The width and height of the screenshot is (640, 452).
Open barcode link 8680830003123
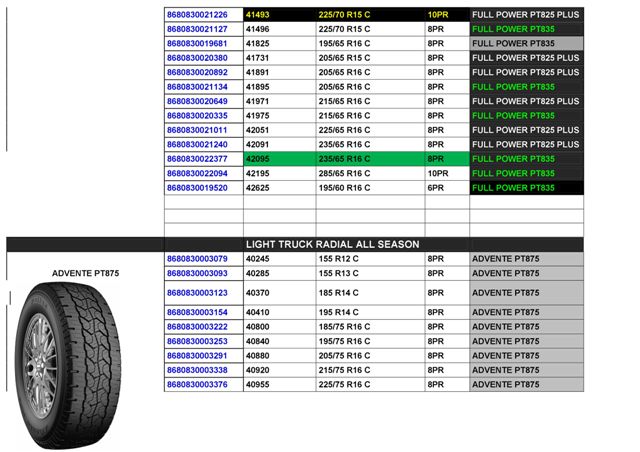click(x=197, y=293)
